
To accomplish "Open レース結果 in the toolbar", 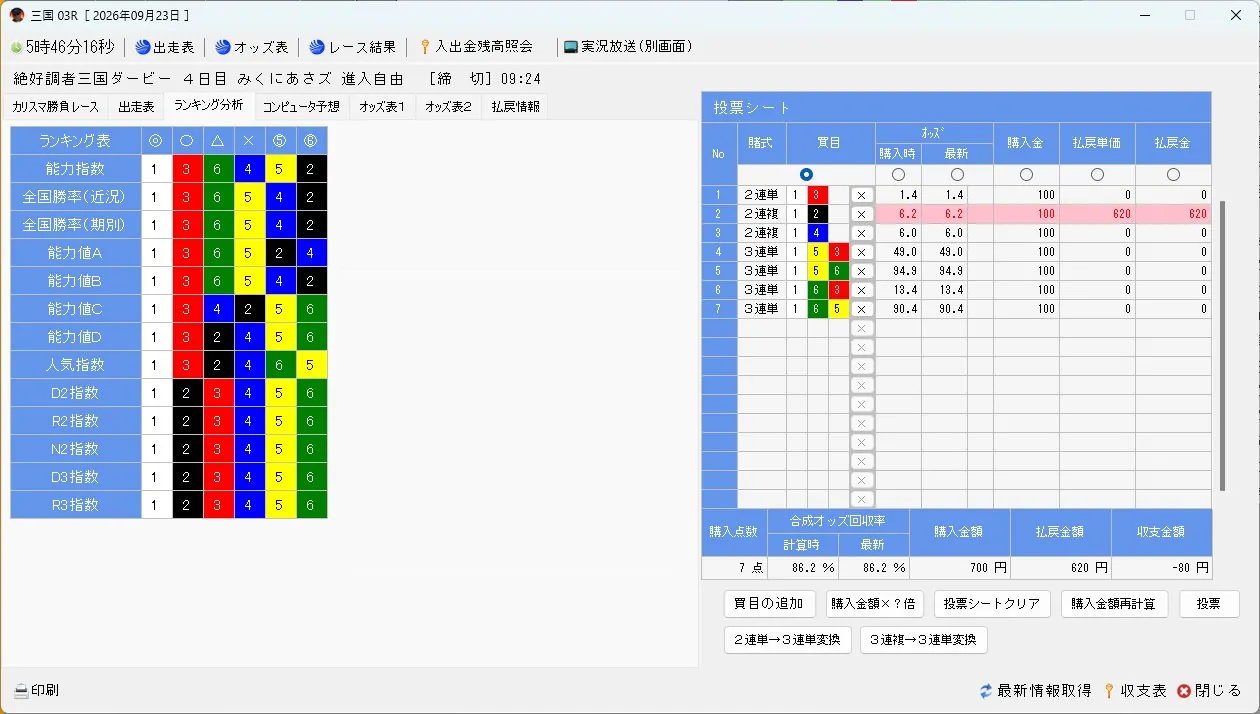I will [x=353, y=47].
